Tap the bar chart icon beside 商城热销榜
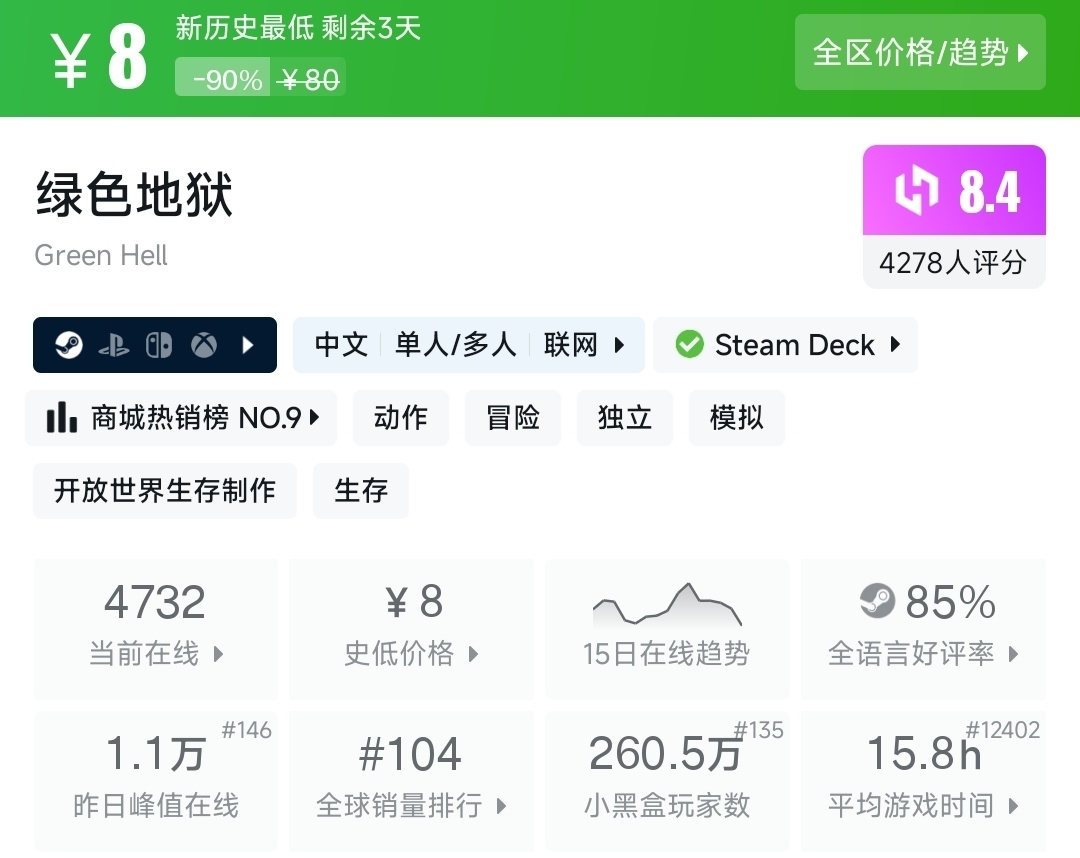 (x=62, y=417)
